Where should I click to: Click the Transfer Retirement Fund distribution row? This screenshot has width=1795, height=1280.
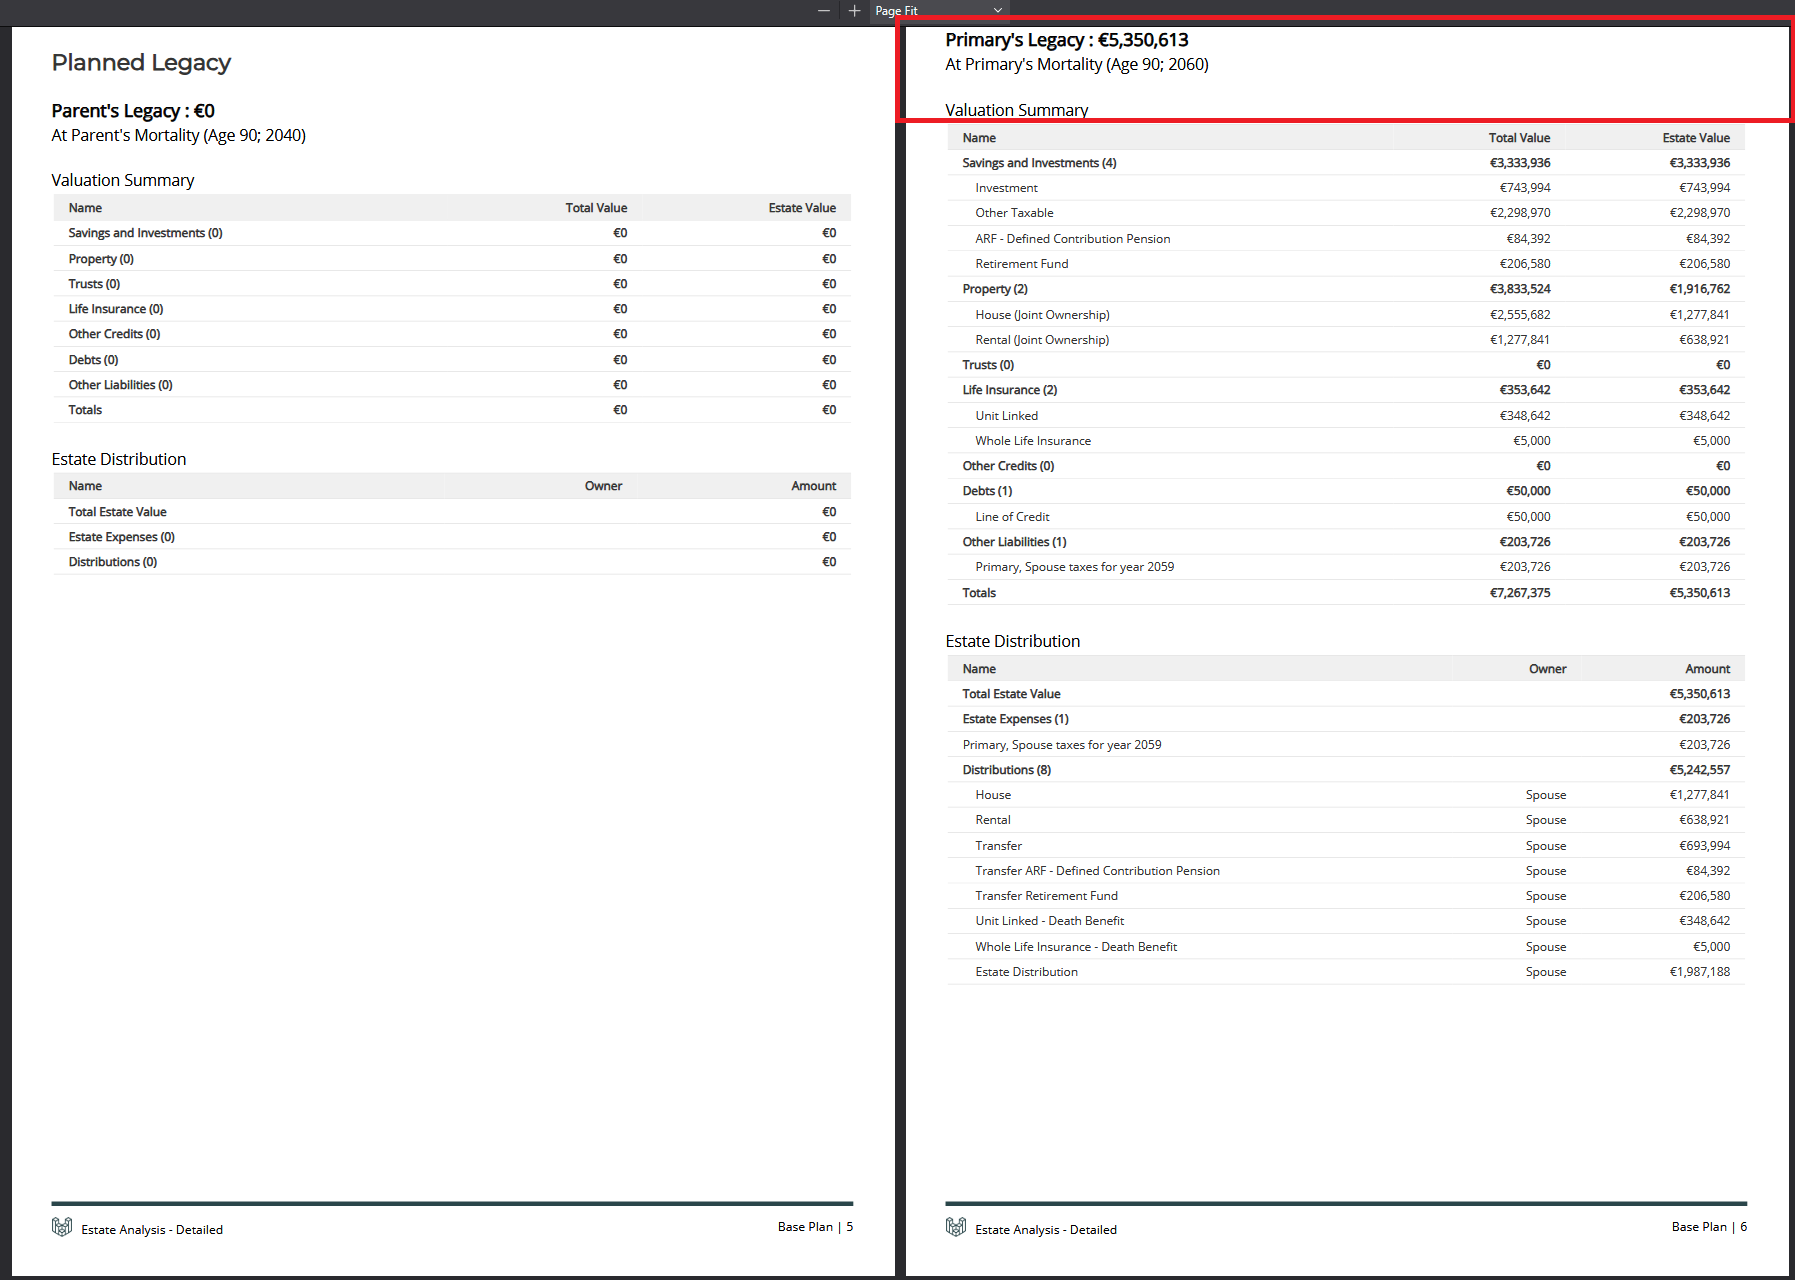(x=1047, y=895)
